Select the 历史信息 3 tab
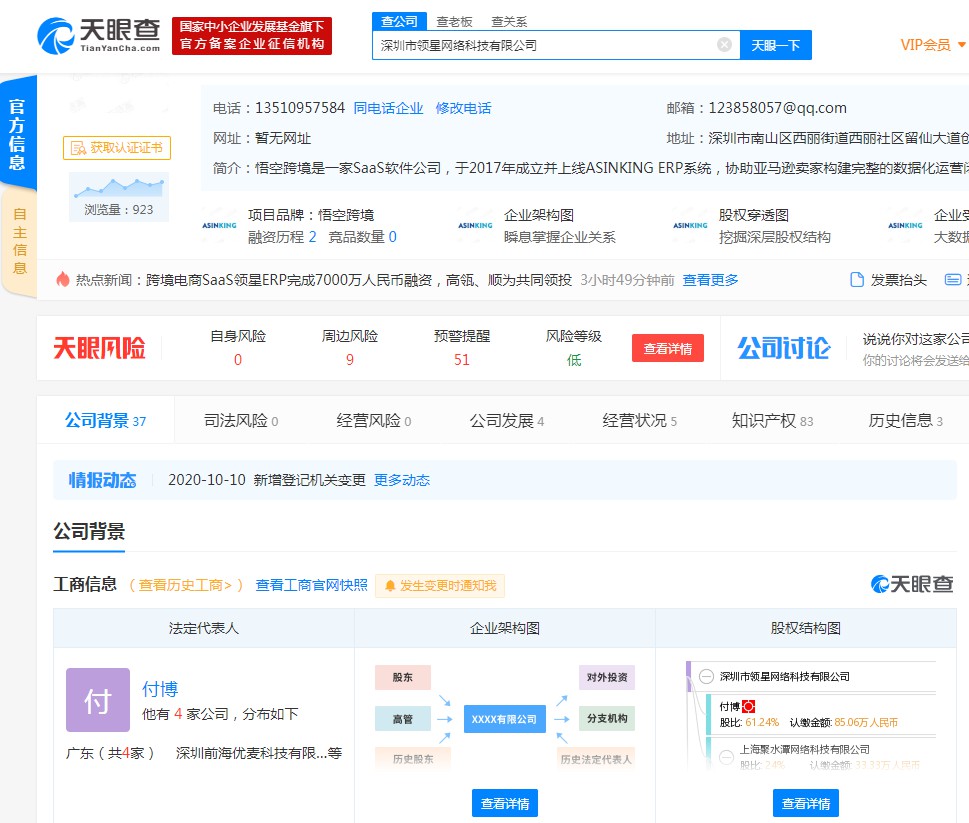The image size is (969, 823). pyautogui.click(x=905, y=421)
